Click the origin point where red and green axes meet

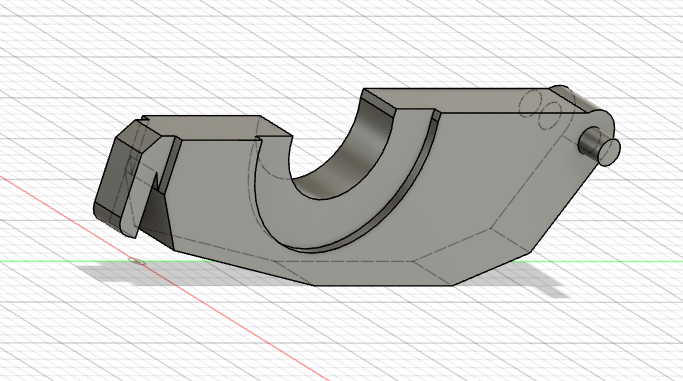[137, 261]
